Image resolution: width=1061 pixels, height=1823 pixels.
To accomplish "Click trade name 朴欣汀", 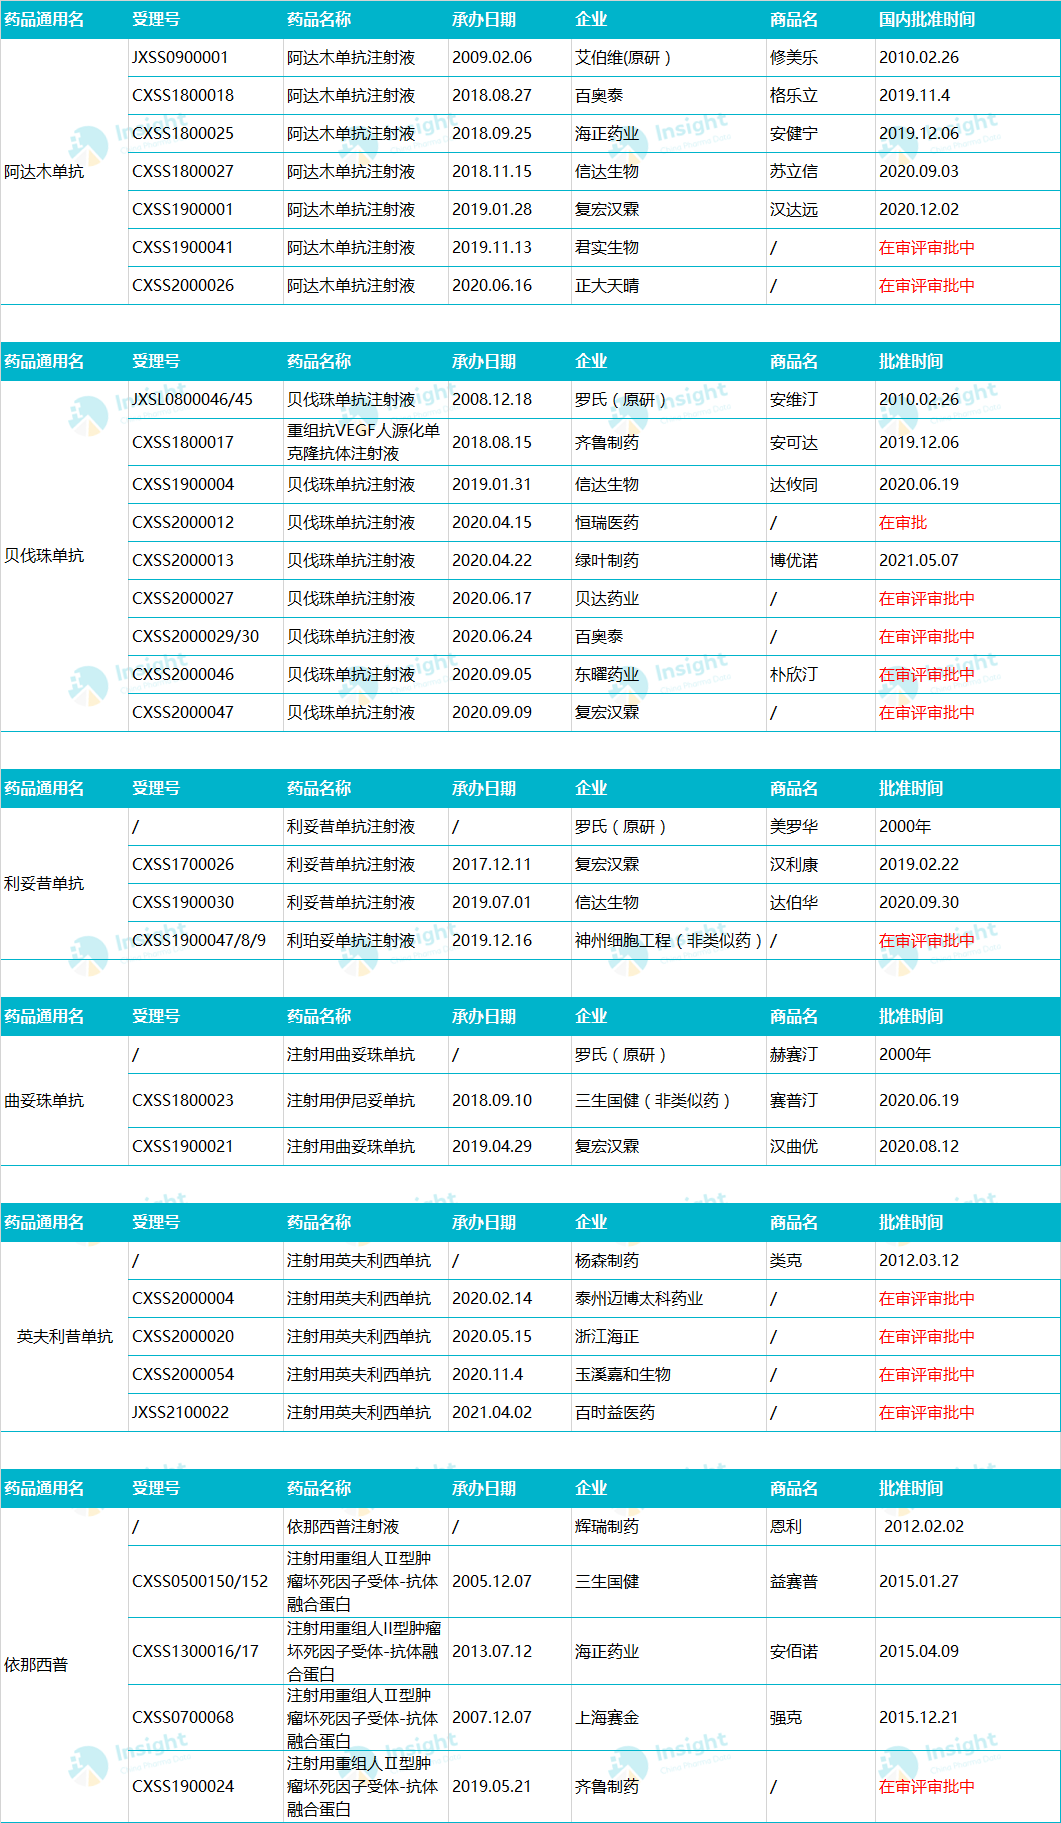I will tap(794, 675).
